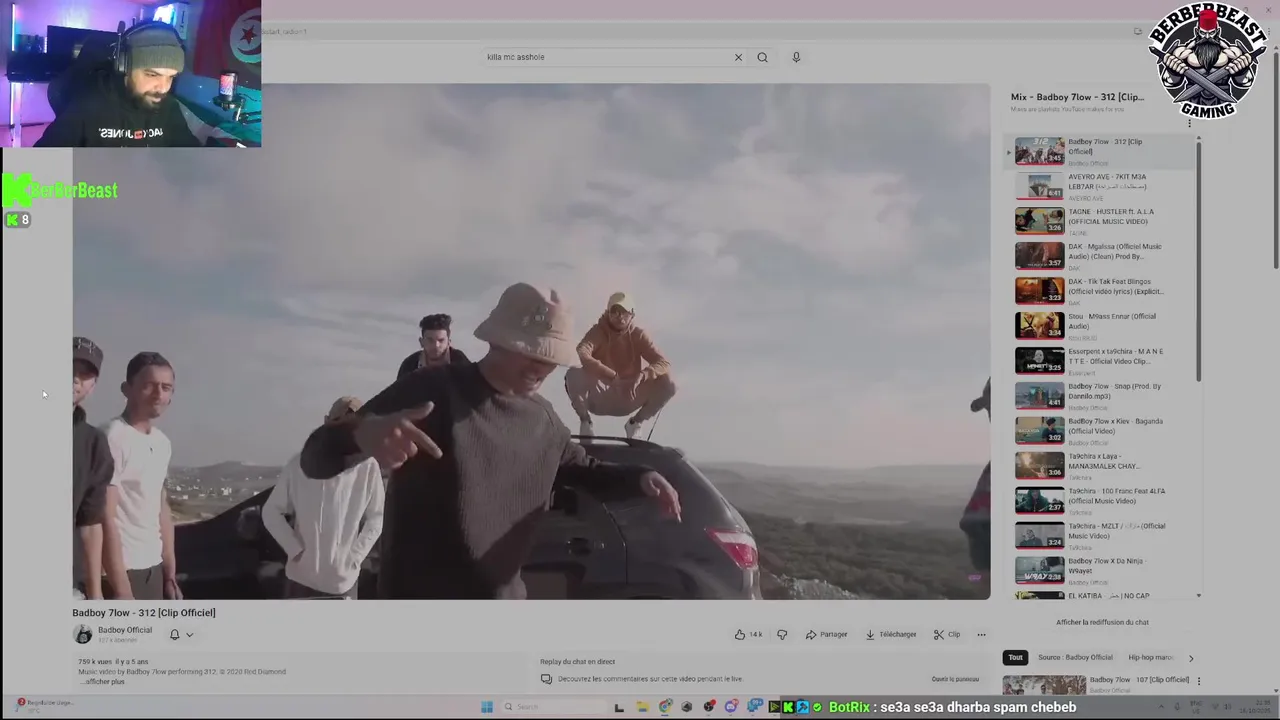The image size is (1280, 720).
Task: Dislike the video with the thumbs-down icon
Action: tap(782, 634)
